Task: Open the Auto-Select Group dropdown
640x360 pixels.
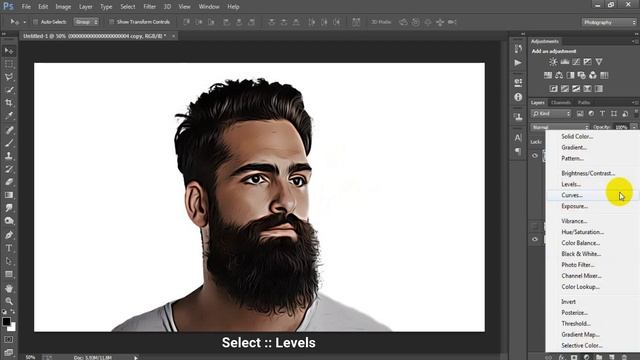Action: [86, 22]
